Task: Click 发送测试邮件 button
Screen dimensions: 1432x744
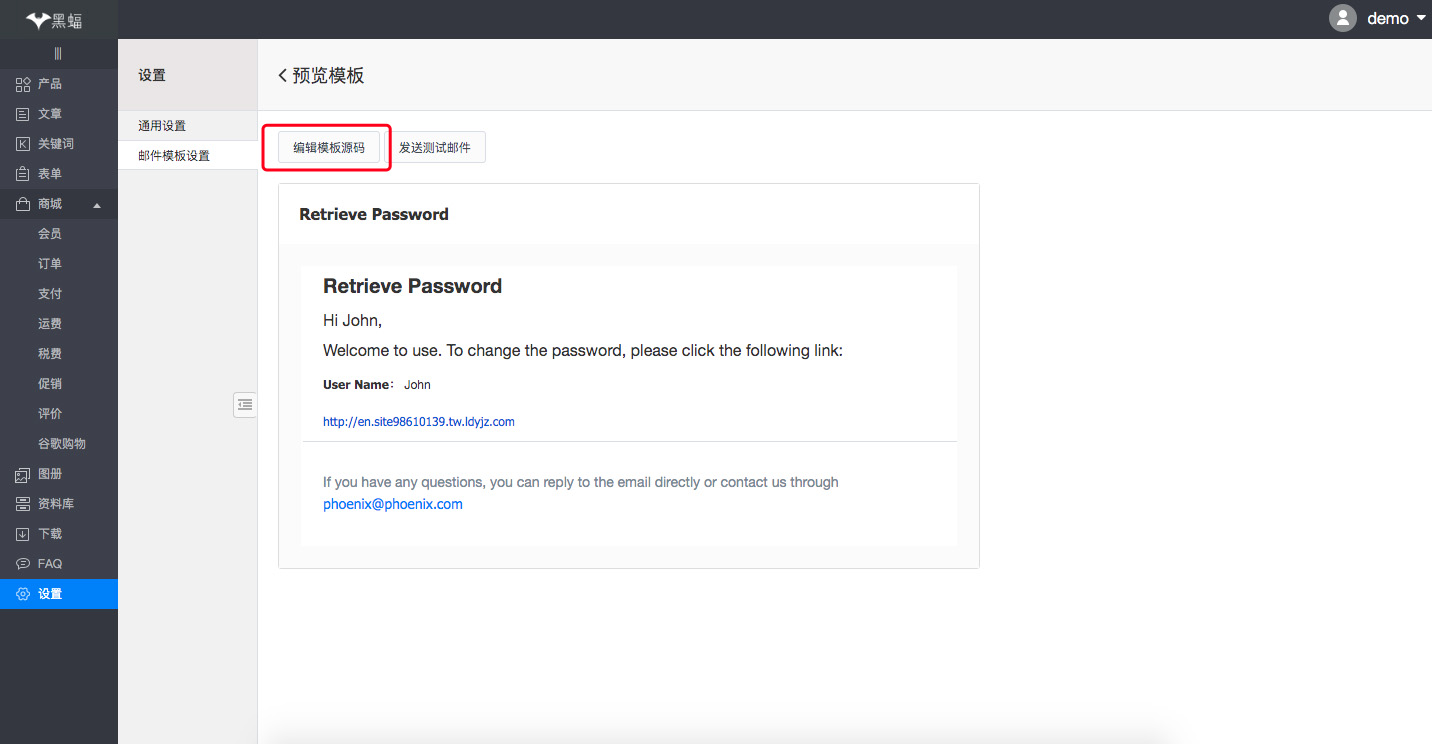Action: (435, 148)
